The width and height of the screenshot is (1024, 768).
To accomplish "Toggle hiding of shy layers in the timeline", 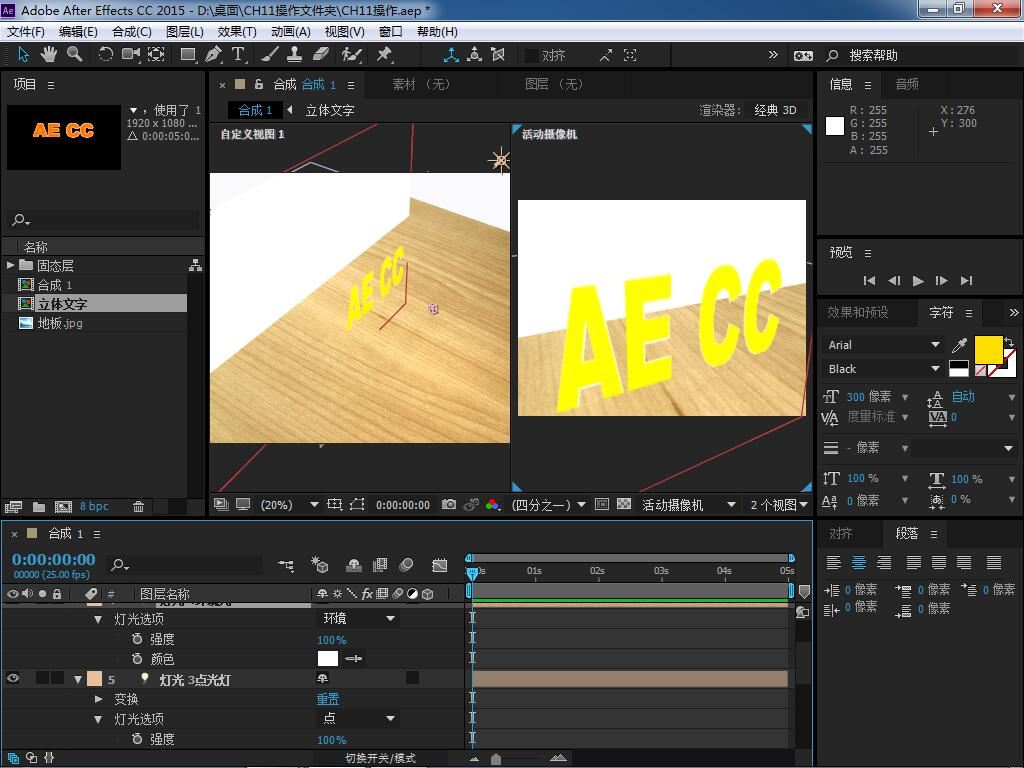I will click(x=353, y=565).
